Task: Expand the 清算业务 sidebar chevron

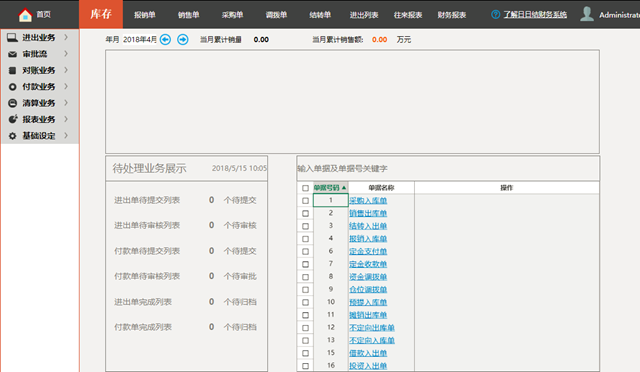Action: pos(66,102)
